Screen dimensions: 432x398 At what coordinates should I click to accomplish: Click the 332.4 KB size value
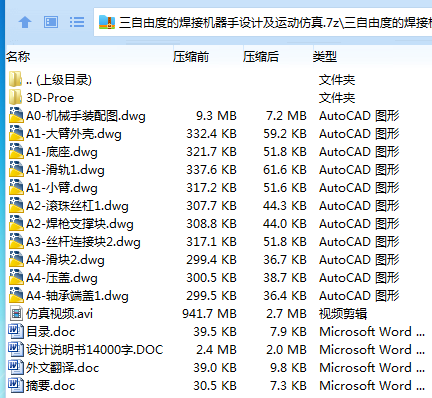click(211, 134)
